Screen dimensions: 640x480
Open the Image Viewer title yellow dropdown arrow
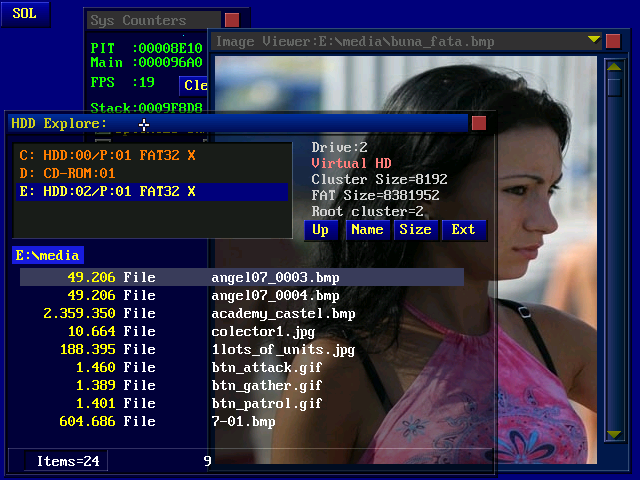[594, 40]
